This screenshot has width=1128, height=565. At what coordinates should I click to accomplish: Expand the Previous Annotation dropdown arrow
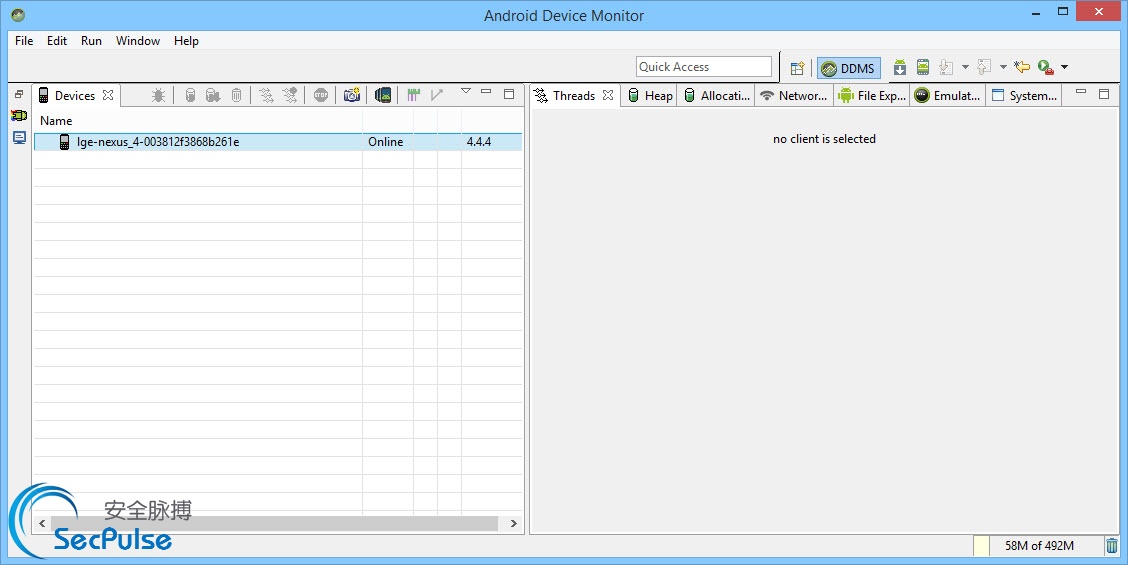click(1004, 68)
